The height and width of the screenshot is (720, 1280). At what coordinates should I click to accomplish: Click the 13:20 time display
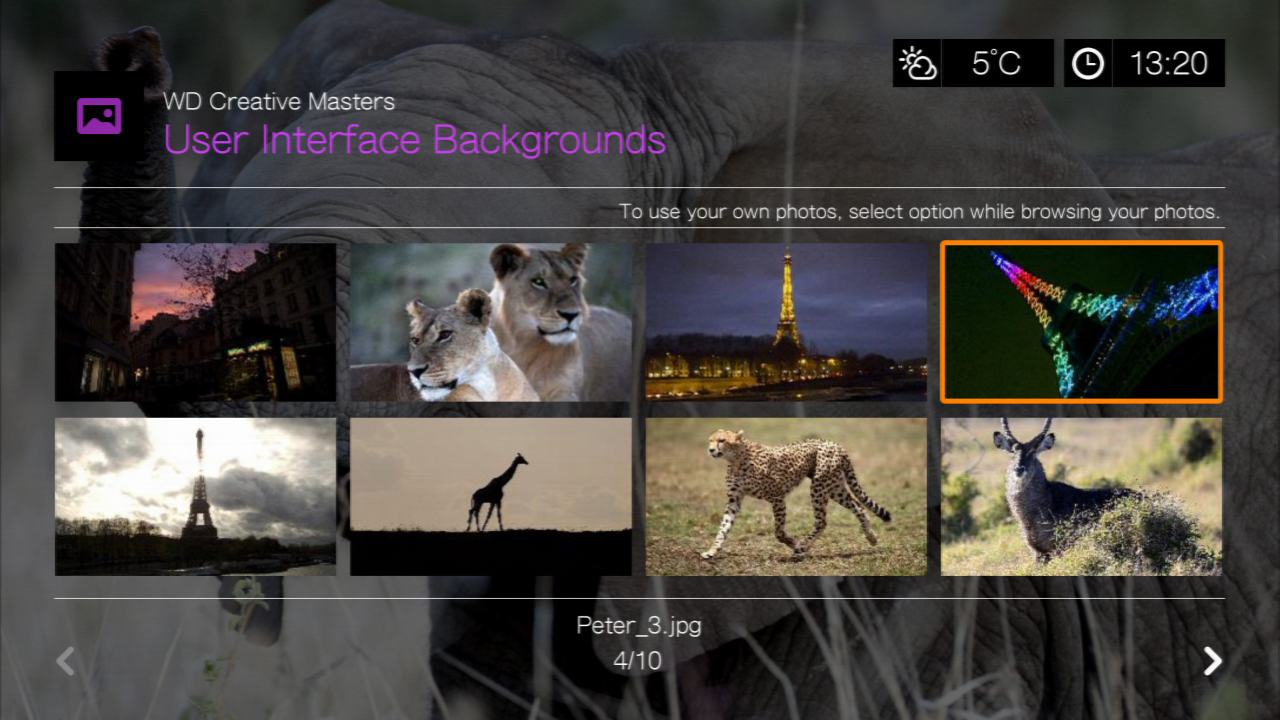[x=1168, y=64]
